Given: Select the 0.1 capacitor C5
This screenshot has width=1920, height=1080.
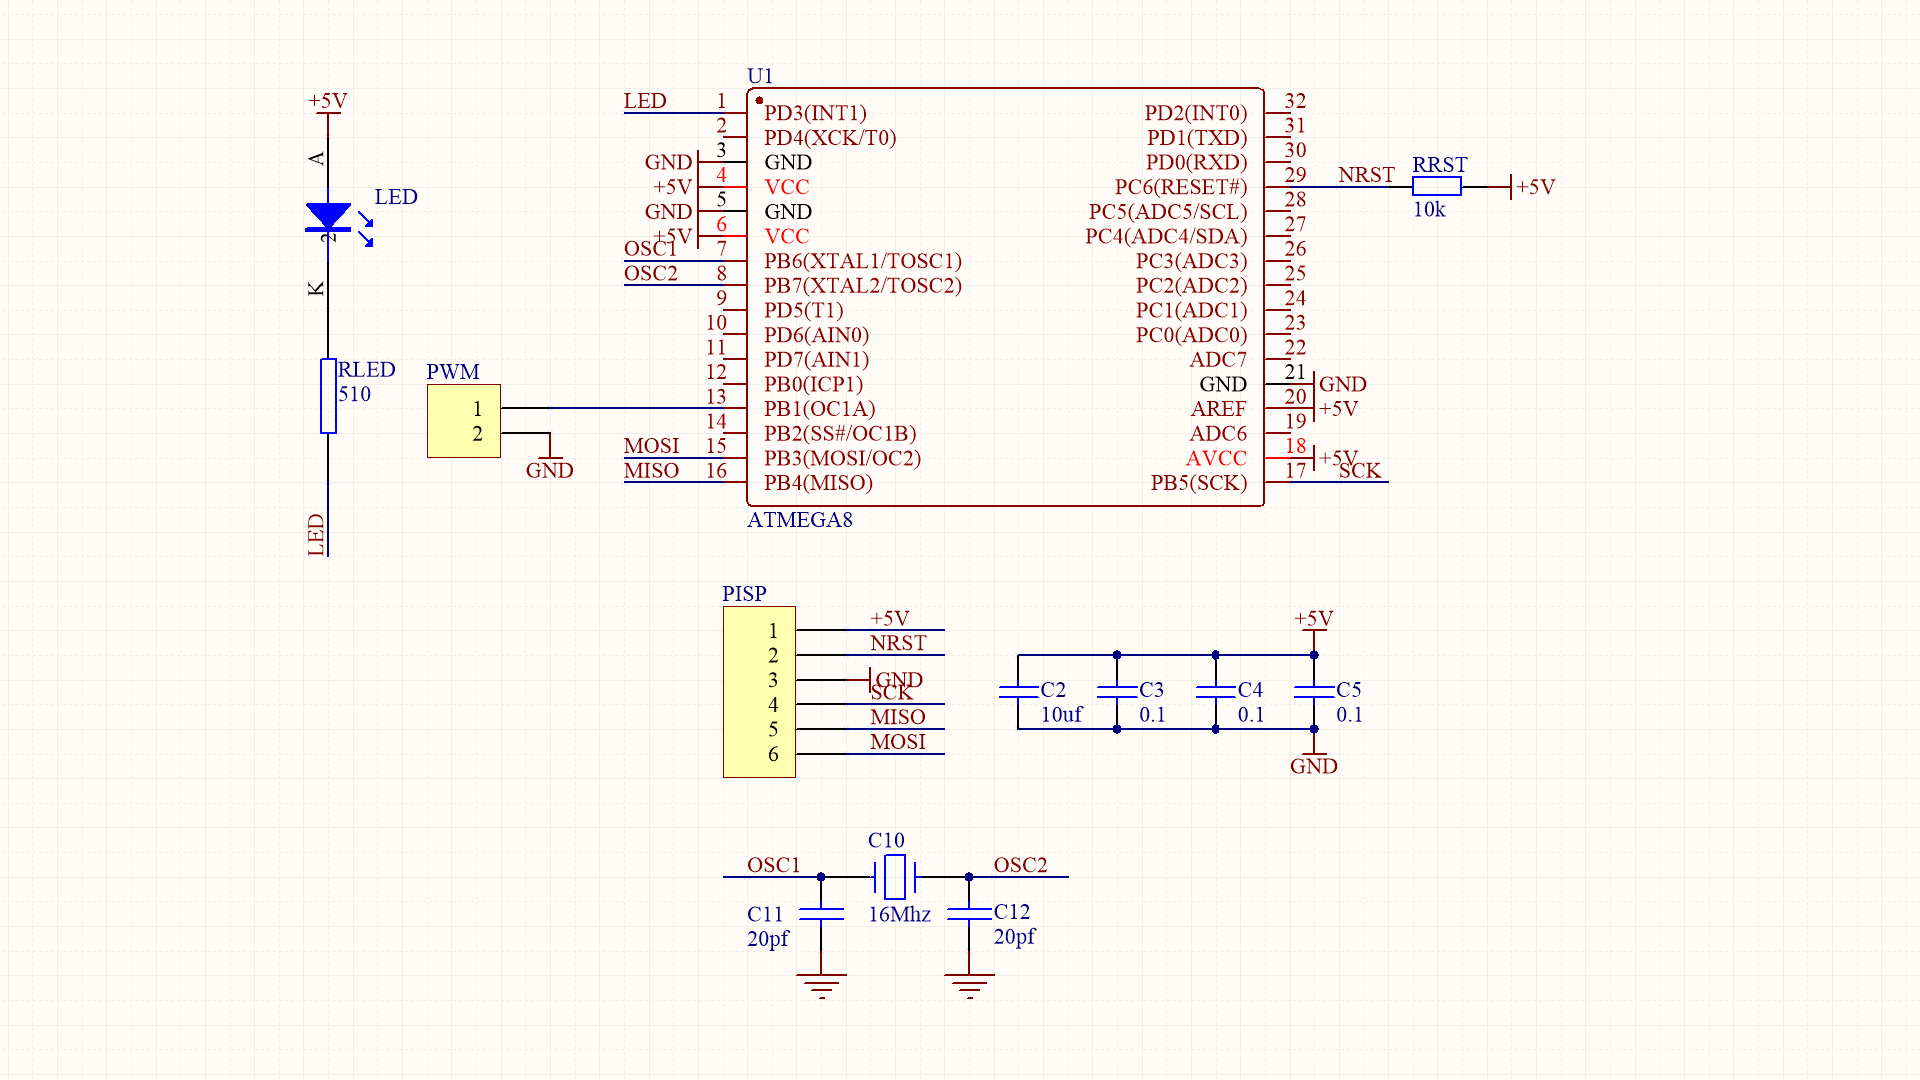Looking at the screenshot, I should pyautogui.click(x=1313, y=690).
